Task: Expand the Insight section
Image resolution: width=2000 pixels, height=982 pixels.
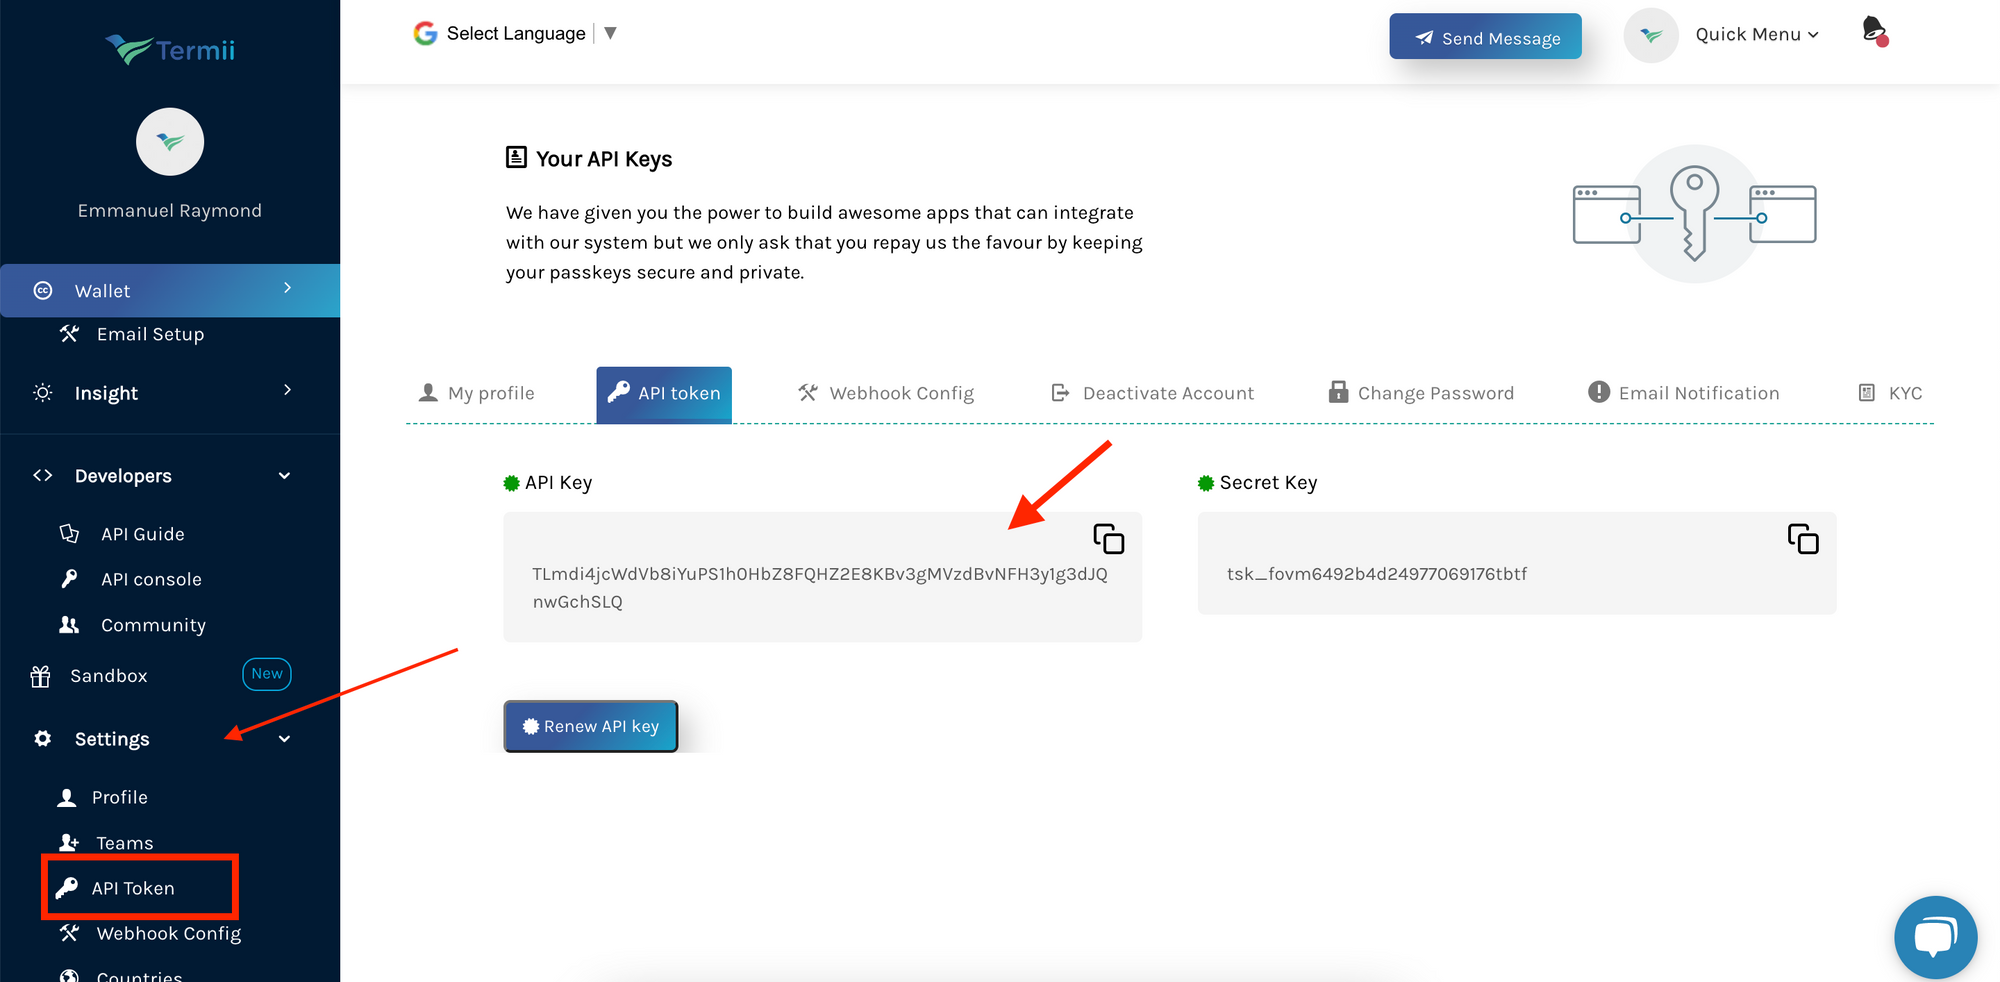Action: pos(106,392)
